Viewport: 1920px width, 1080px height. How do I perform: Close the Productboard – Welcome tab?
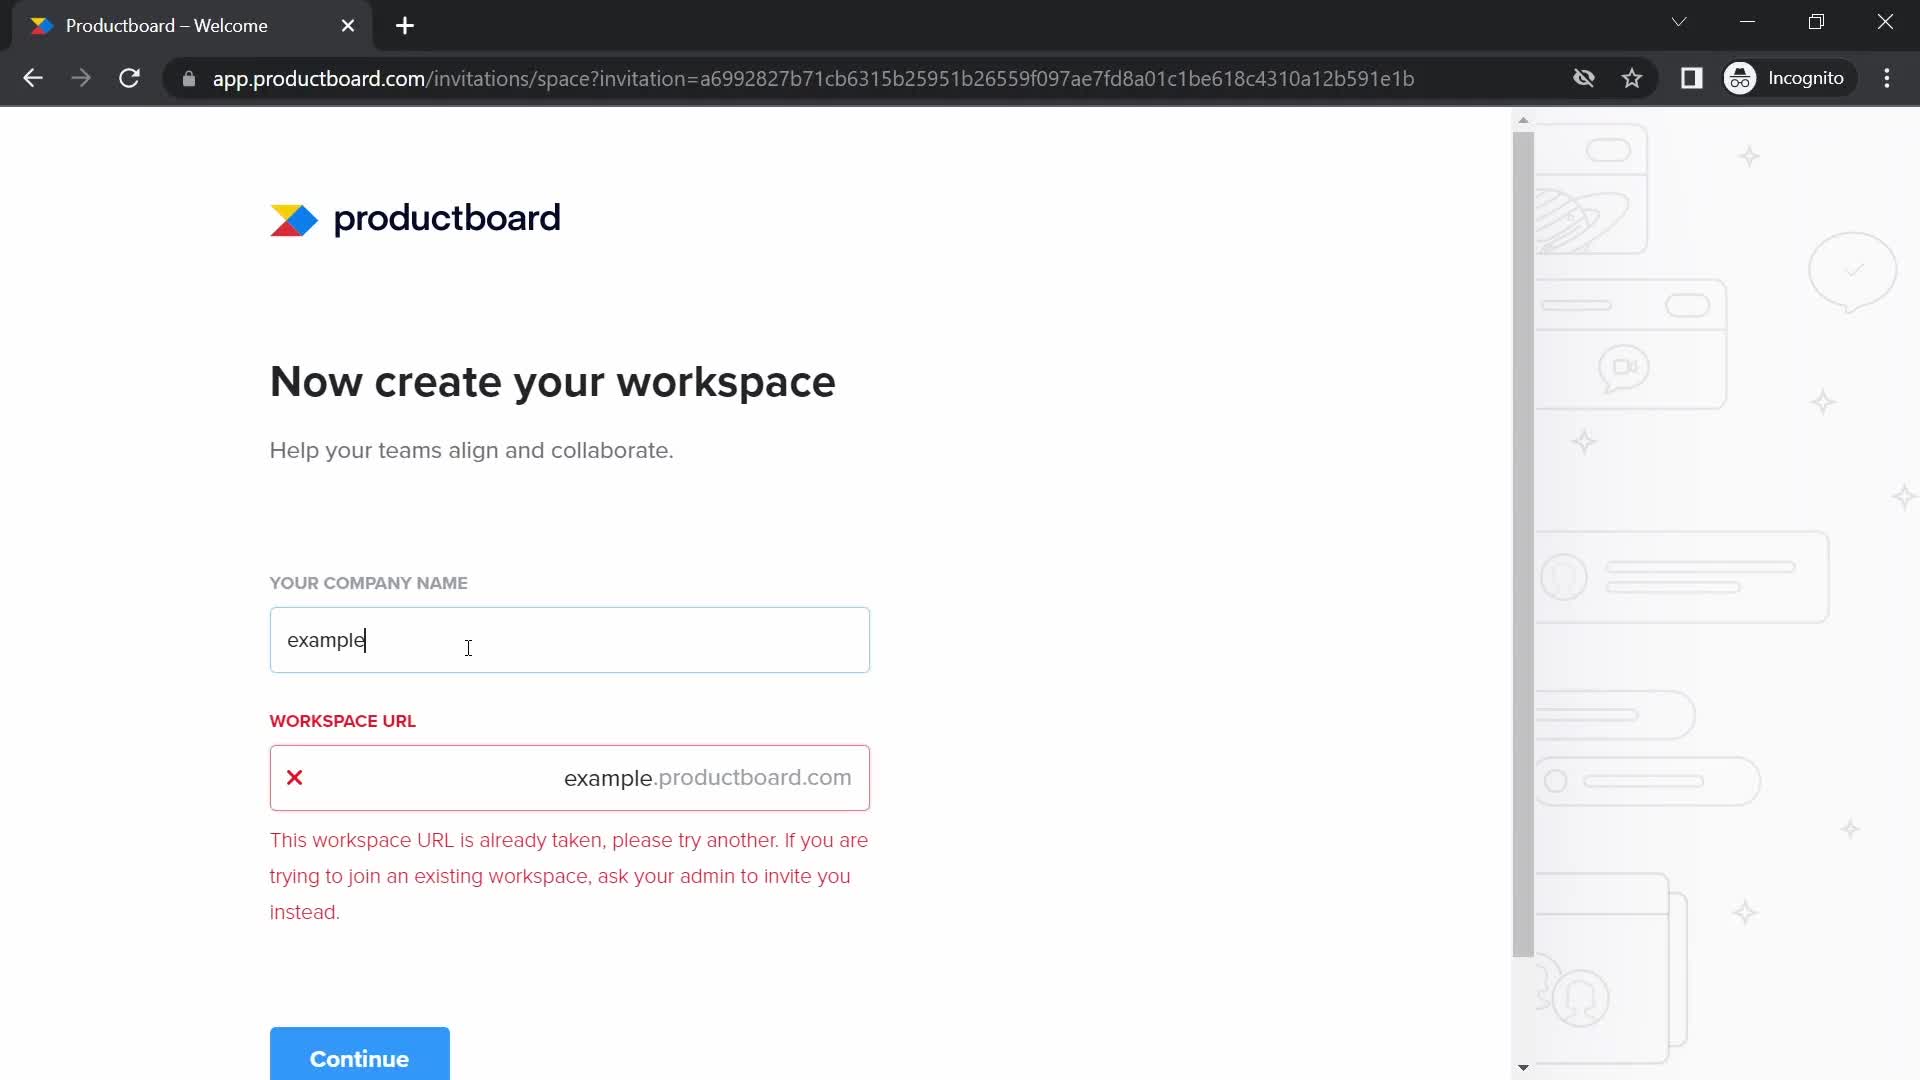coord(348,26)
